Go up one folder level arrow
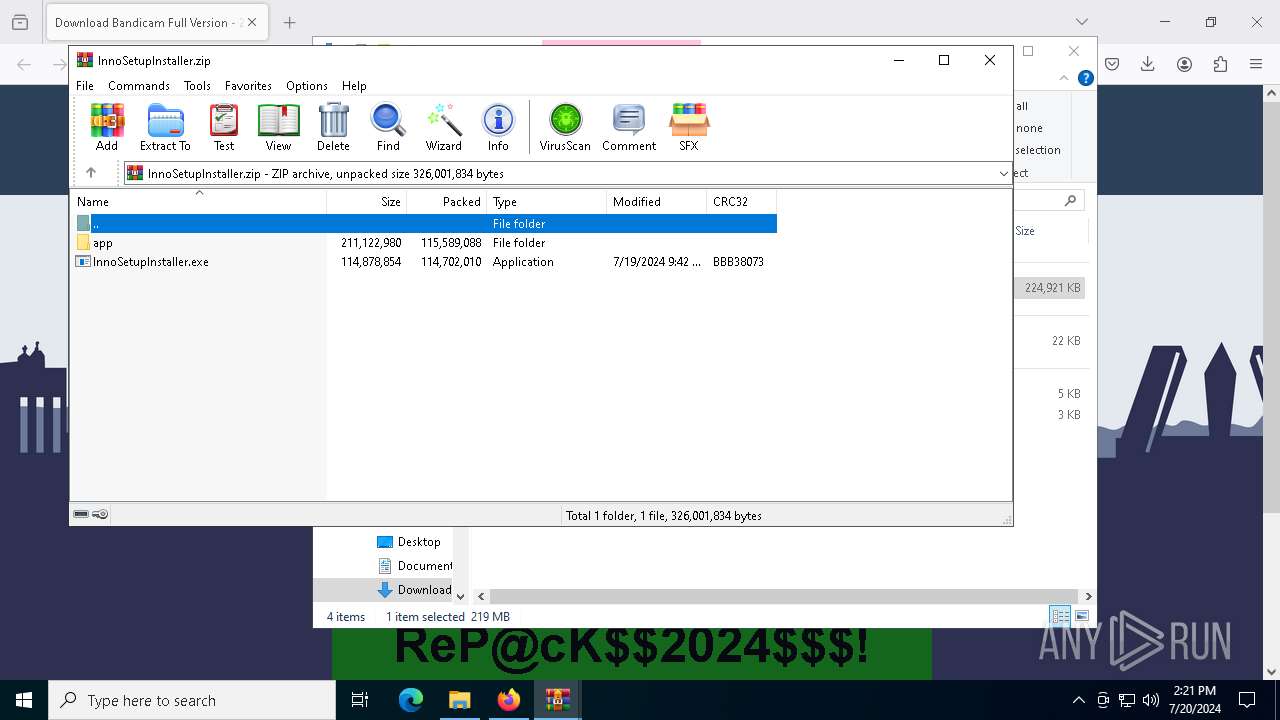 [x=91, y=173]
